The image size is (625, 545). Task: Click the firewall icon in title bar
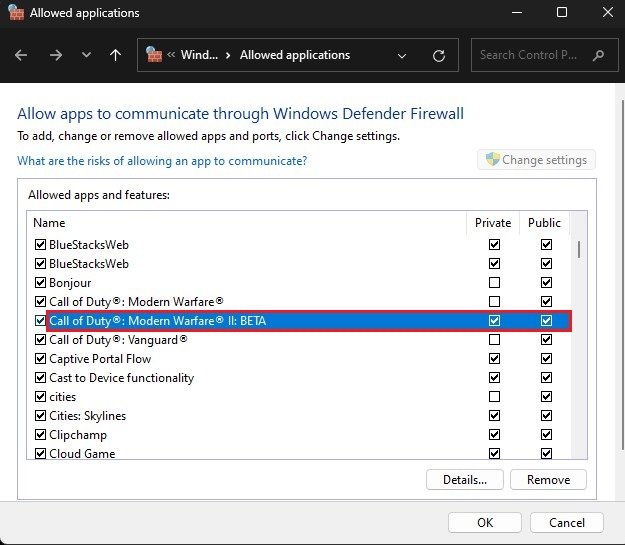pyautogui.click(x=15, y=13)
